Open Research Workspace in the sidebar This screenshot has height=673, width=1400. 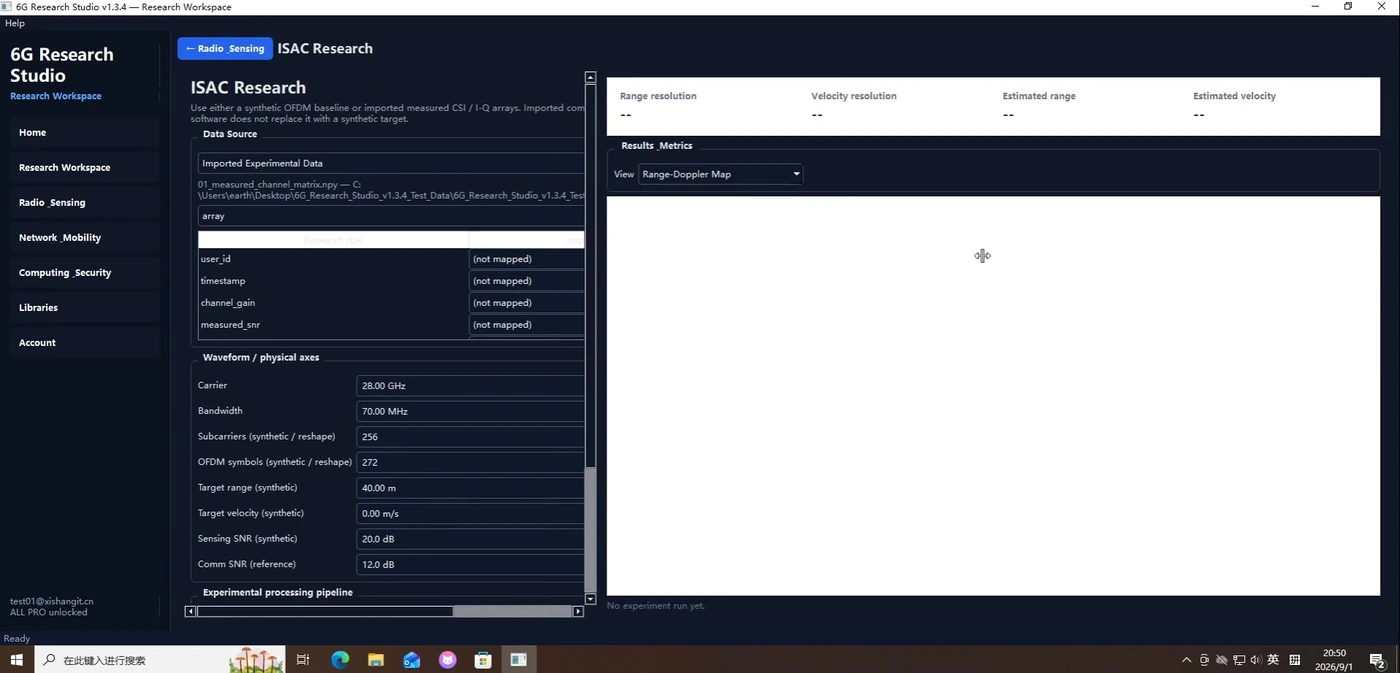tap(85, 167)
